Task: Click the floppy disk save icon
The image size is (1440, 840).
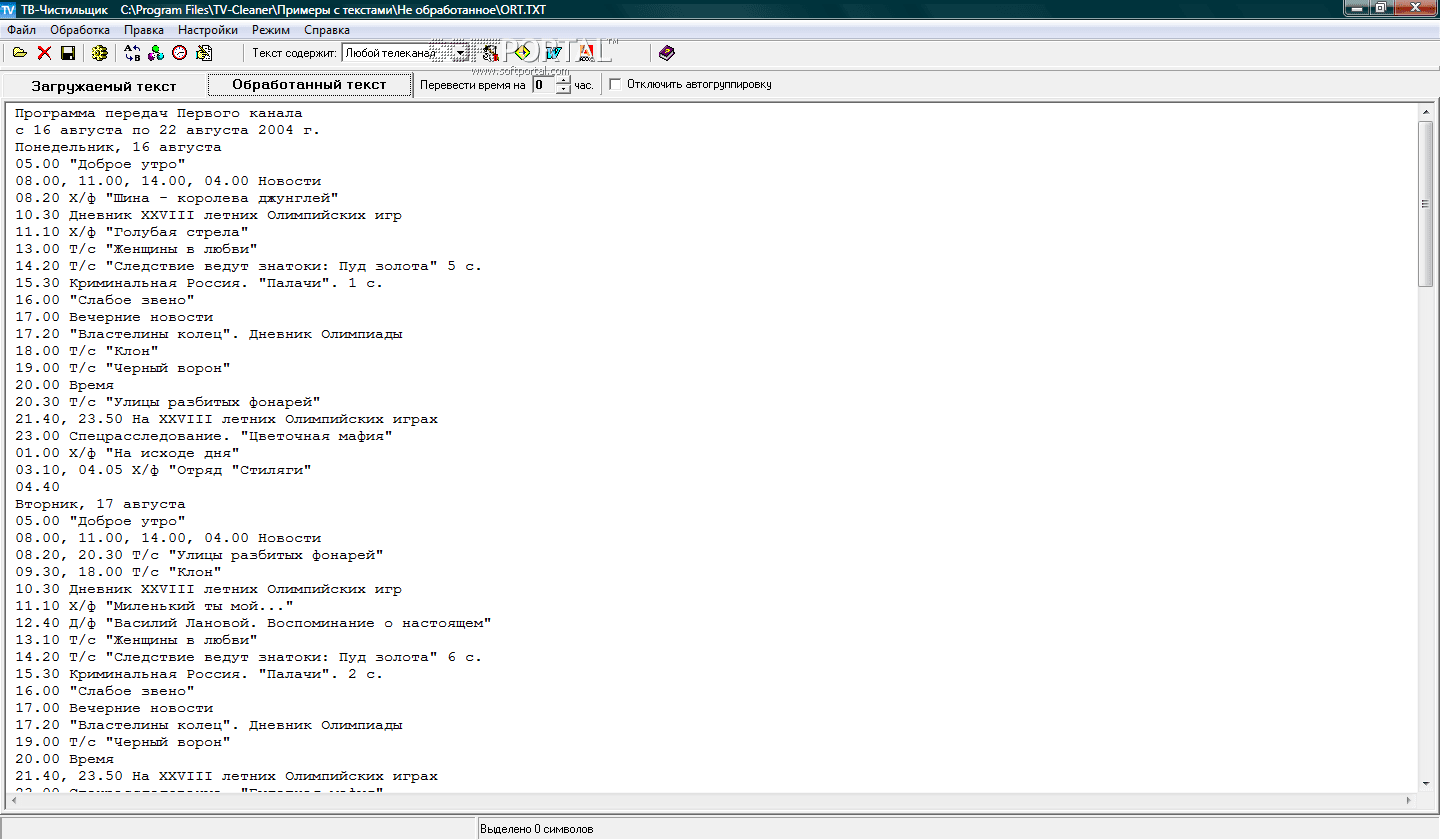Action: pos(68,53)
